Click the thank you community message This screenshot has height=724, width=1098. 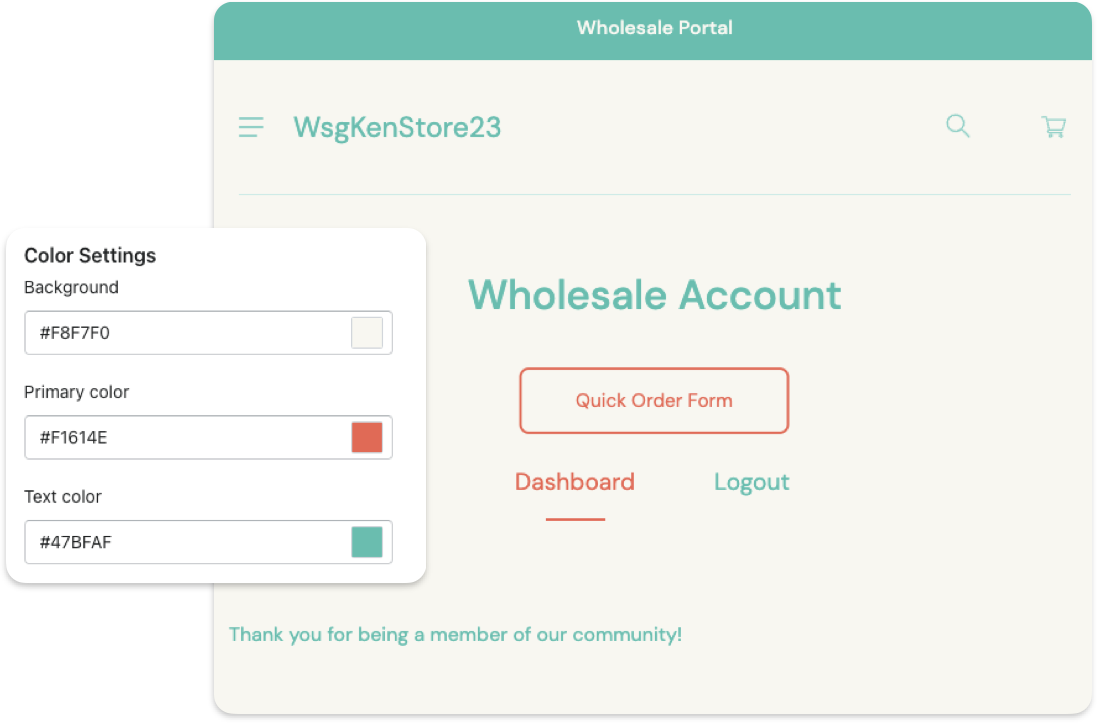455,635
